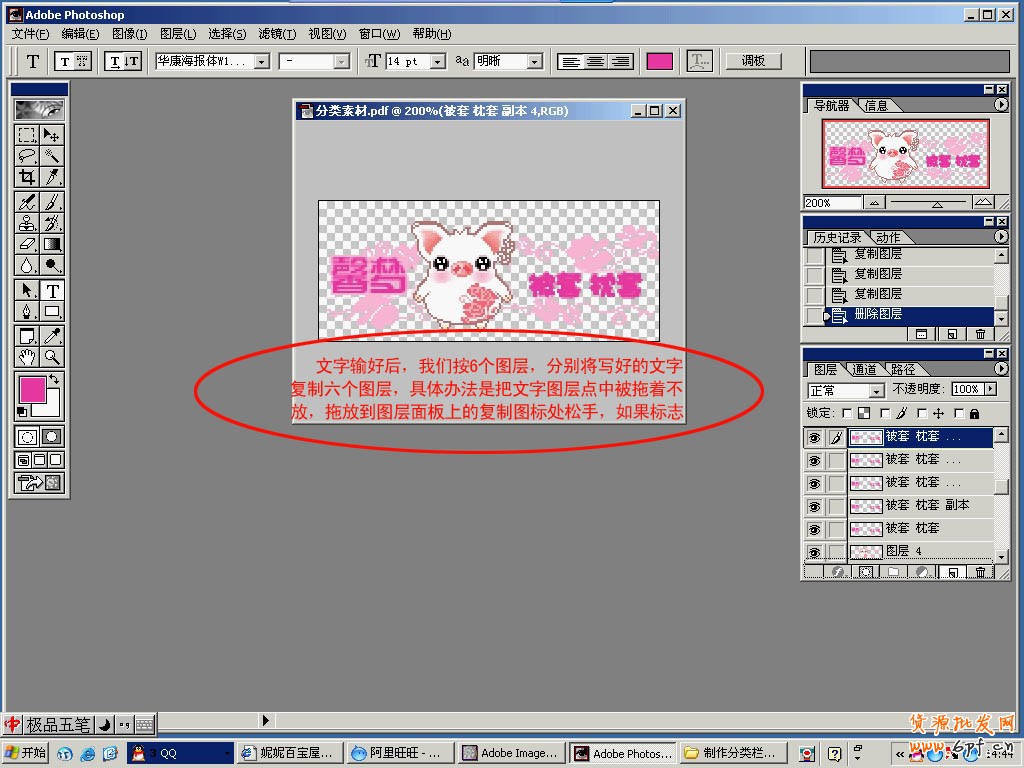Screen dimensions: 1024x768
Task: Select the Gradient tool
Action: click(x=52, y=244)
